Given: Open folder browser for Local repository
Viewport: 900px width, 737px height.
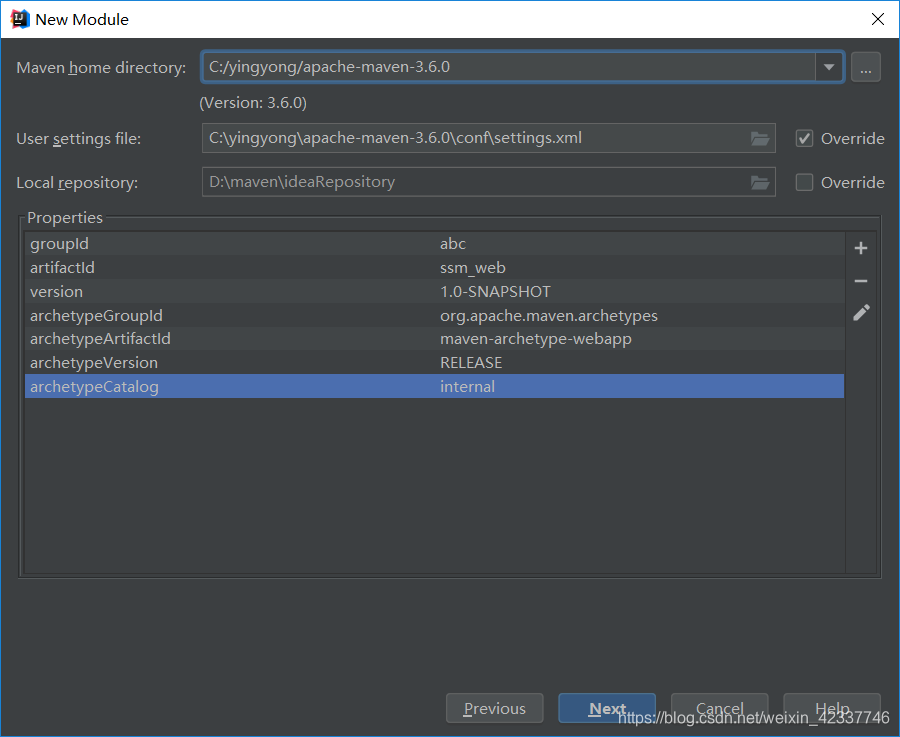Looking at the screenshot, I should coord(760,183).
